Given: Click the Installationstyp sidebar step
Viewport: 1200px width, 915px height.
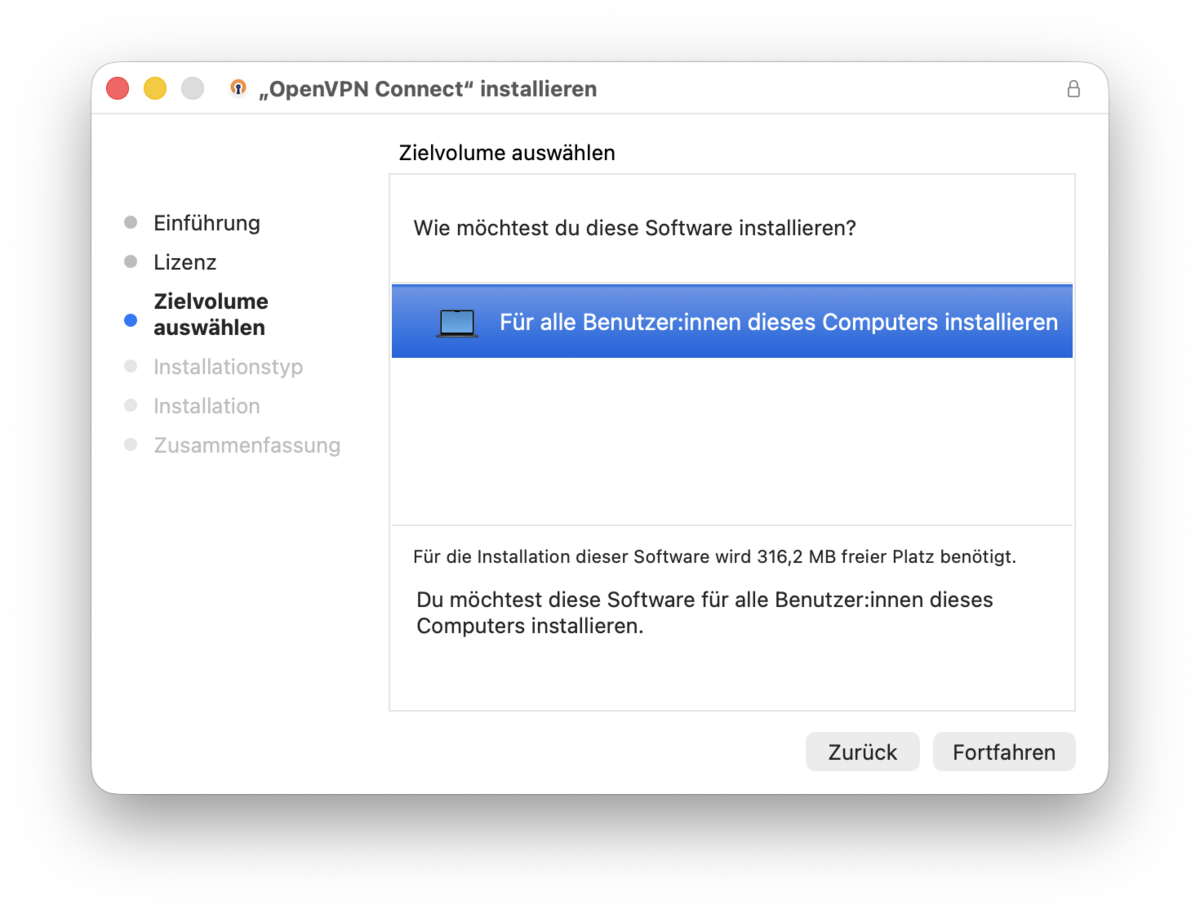Looking at the screenshot, I should [x=228, y=367].
